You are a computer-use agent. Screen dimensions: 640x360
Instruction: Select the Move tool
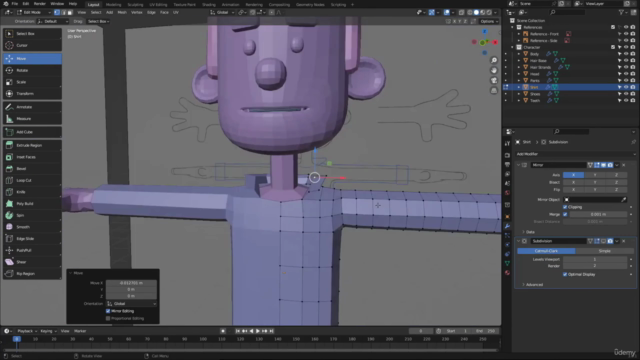tap(32, 58)
